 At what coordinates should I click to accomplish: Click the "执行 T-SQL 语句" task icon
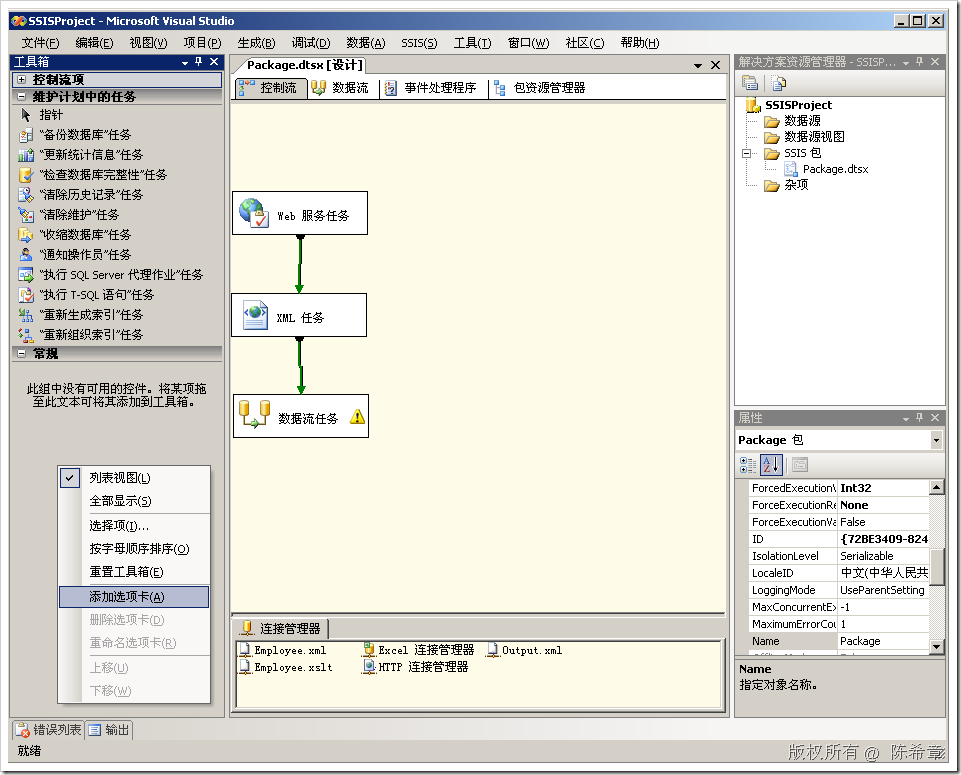pyautogui.click(x=26, y=295)
